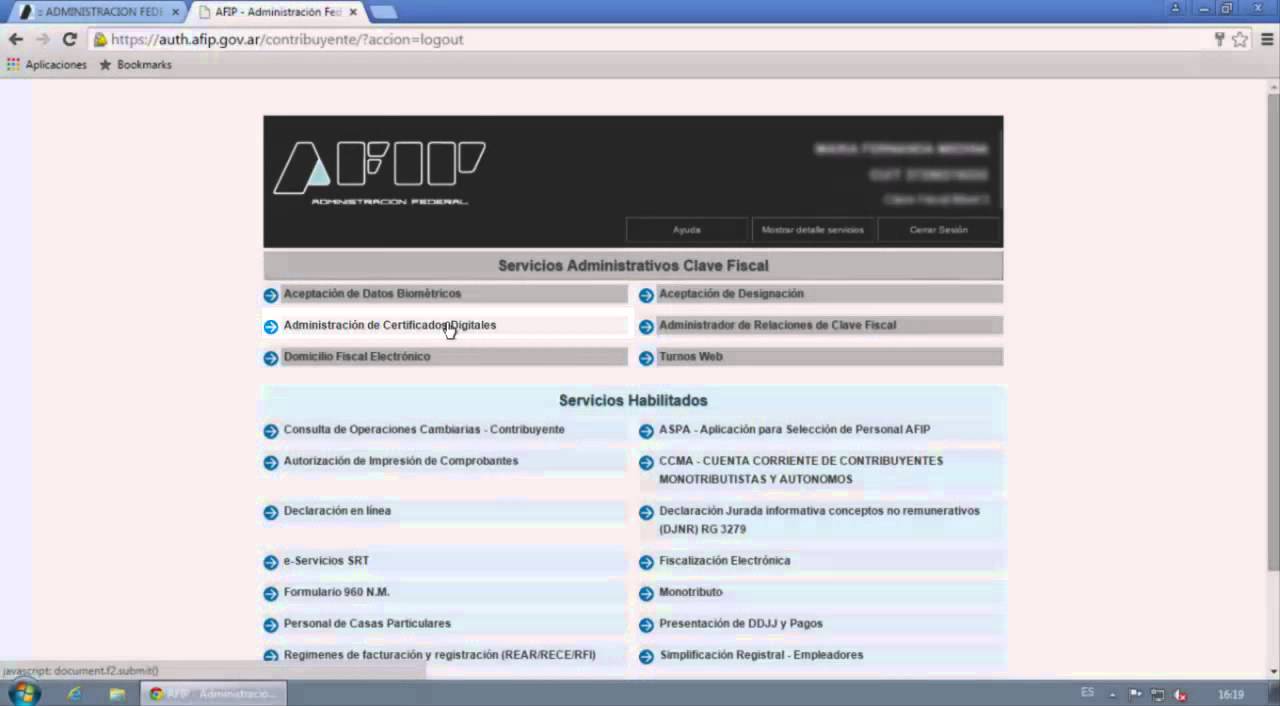This screenshot has height=706, width=1280.
Task: Open Personal de Casas Particulares
Action: click(x=367, y=624)
